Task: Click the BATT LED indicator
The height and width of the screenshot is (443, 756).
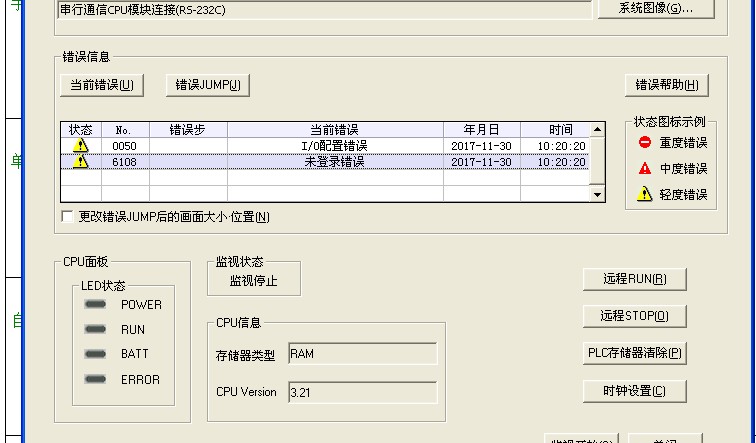Action: coord(96,354)
